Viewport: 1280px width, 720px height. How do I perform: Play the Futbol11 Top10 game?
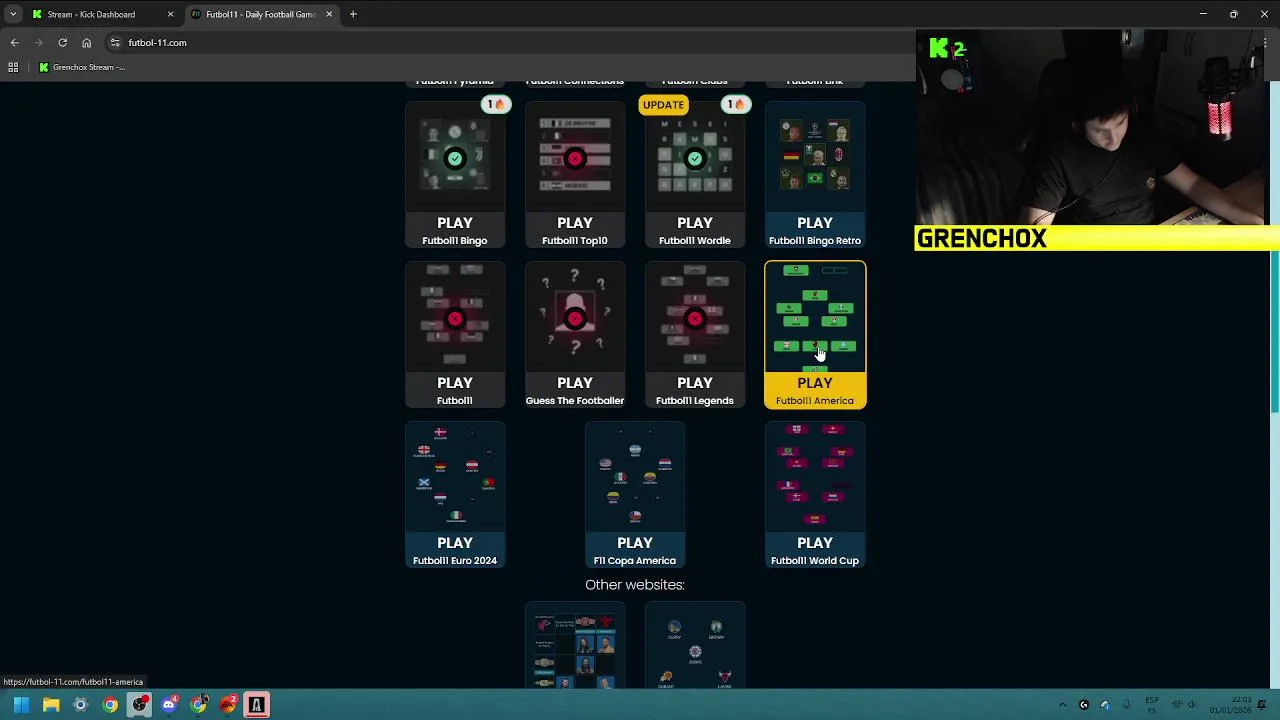[575, 175]
